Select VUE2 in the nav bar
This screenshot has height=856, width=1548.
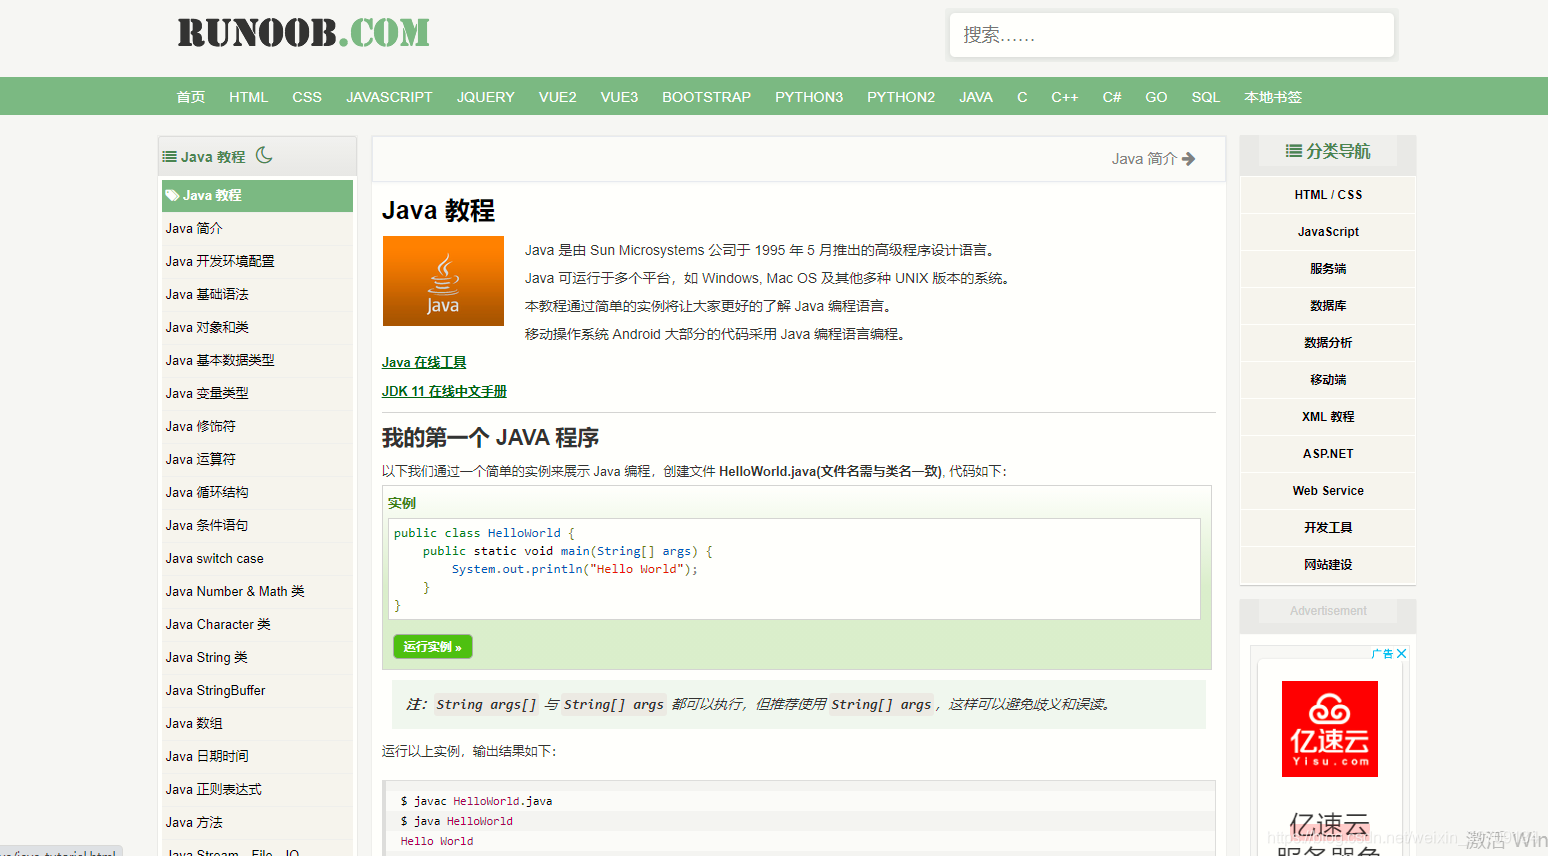coord(557,97)
